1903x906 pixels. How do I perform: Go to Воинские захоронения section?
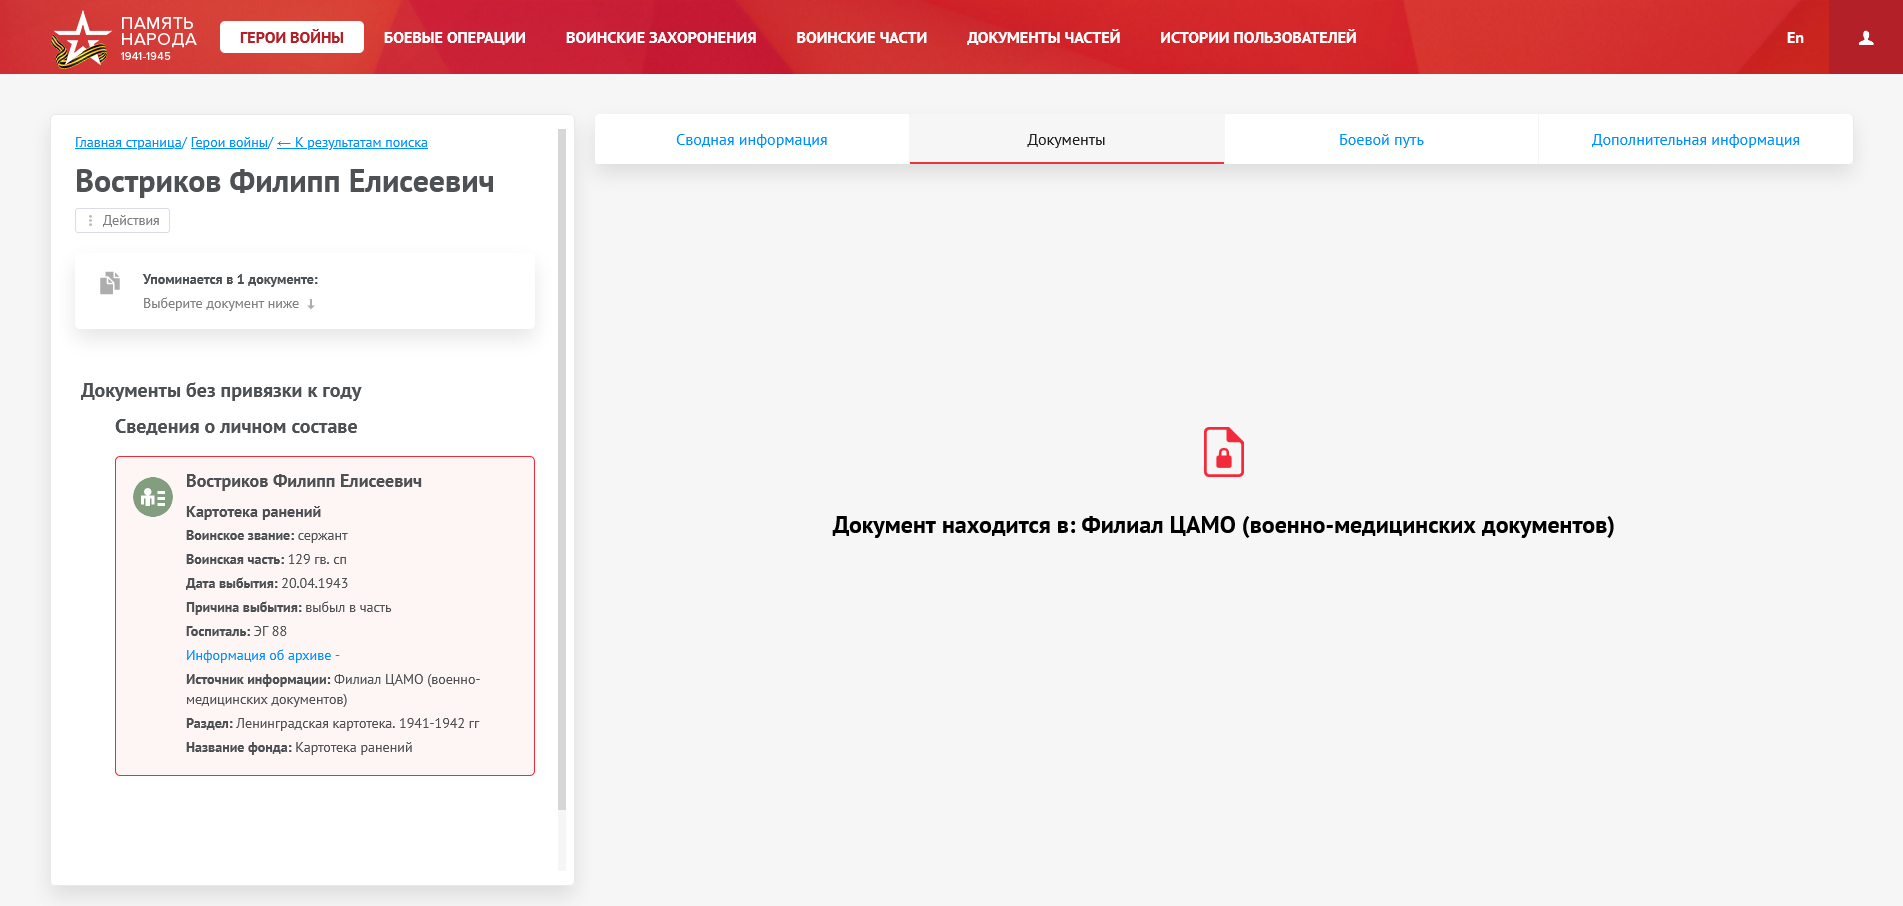(x=660, y=38)
